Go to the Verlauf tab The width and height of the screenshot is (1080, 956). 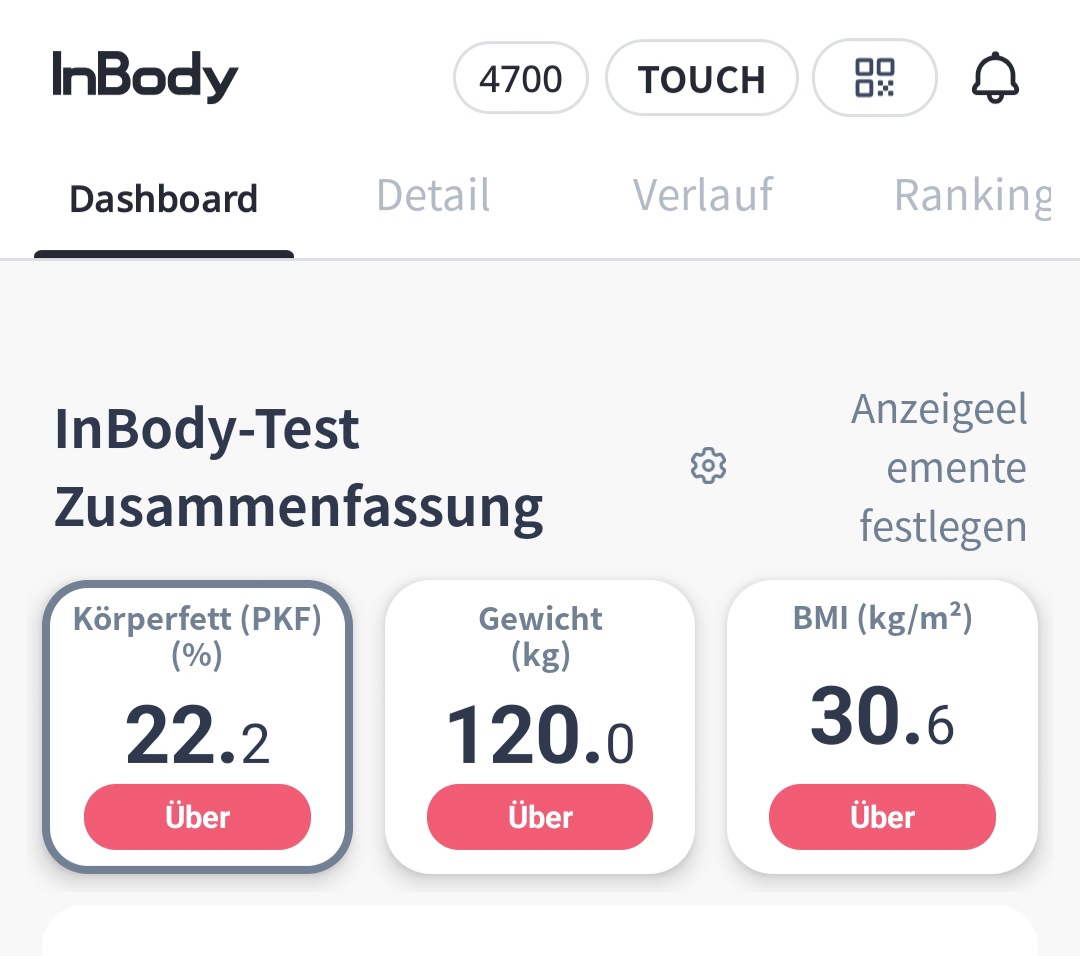click(x=702, y=196)
